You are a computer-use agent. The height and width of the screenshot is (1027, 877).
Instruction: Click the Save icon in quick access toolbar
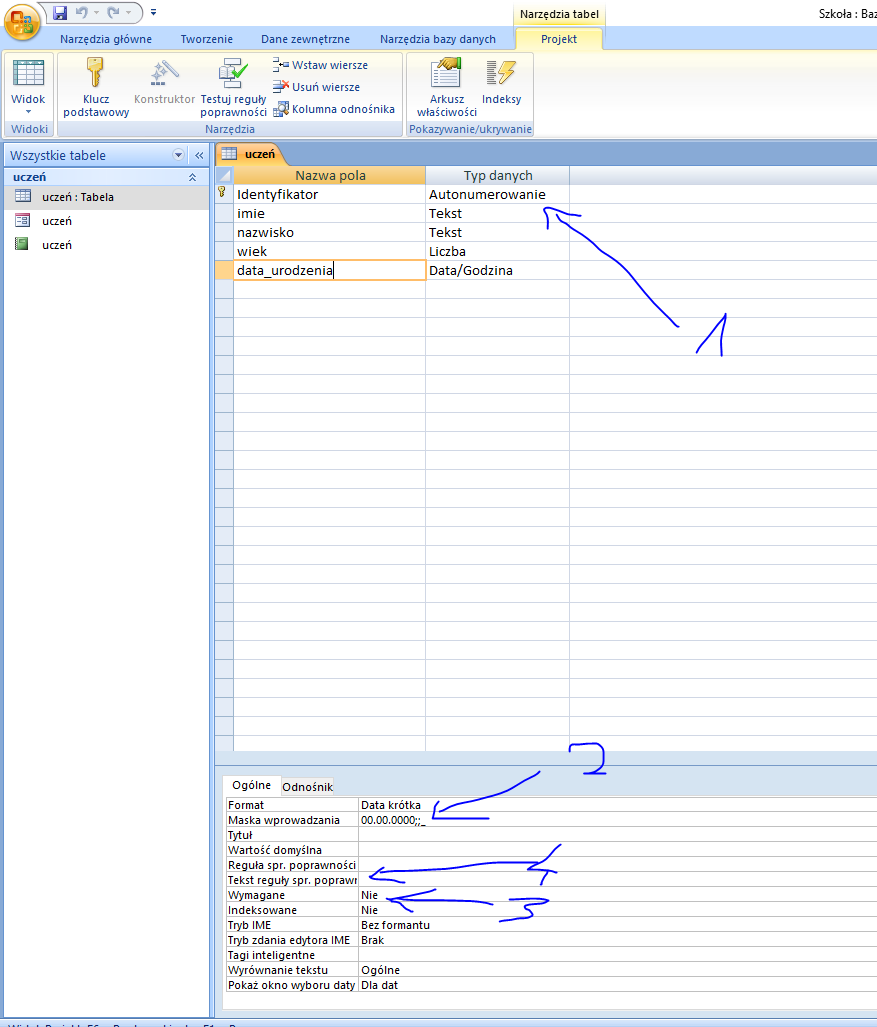tap(60, 12)
